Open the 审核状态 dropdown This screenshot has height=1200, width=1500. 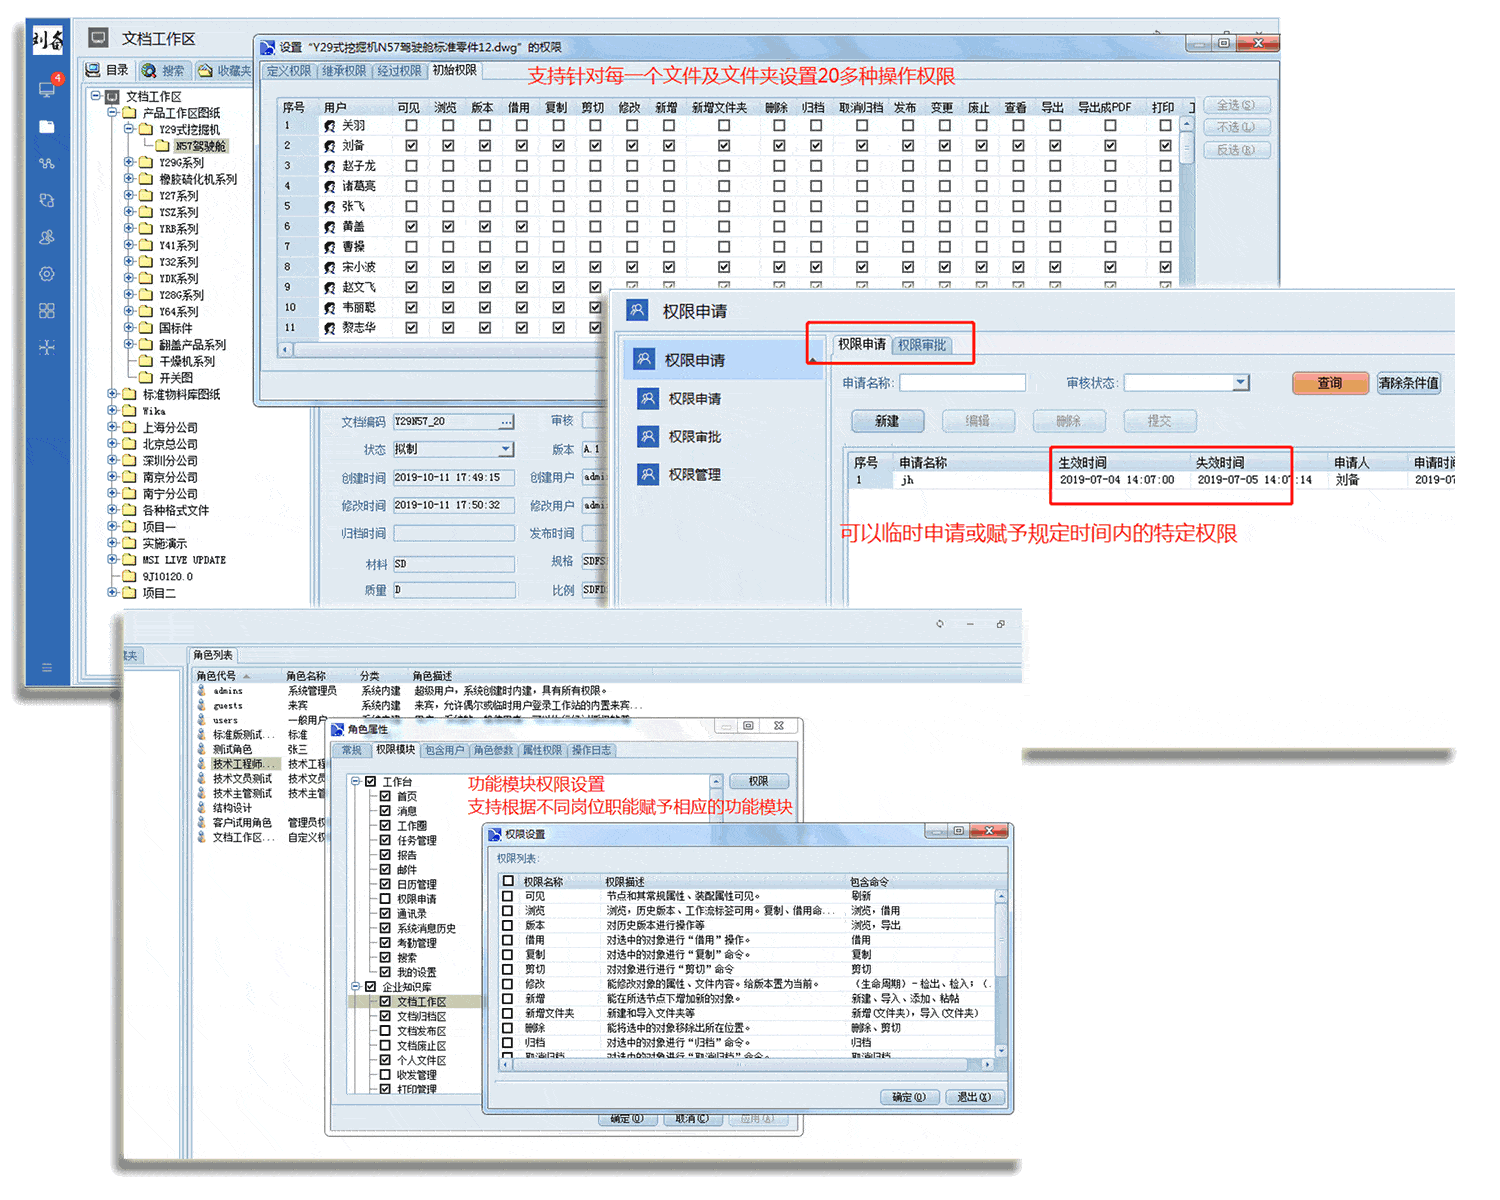click(x=1241, y=382)
